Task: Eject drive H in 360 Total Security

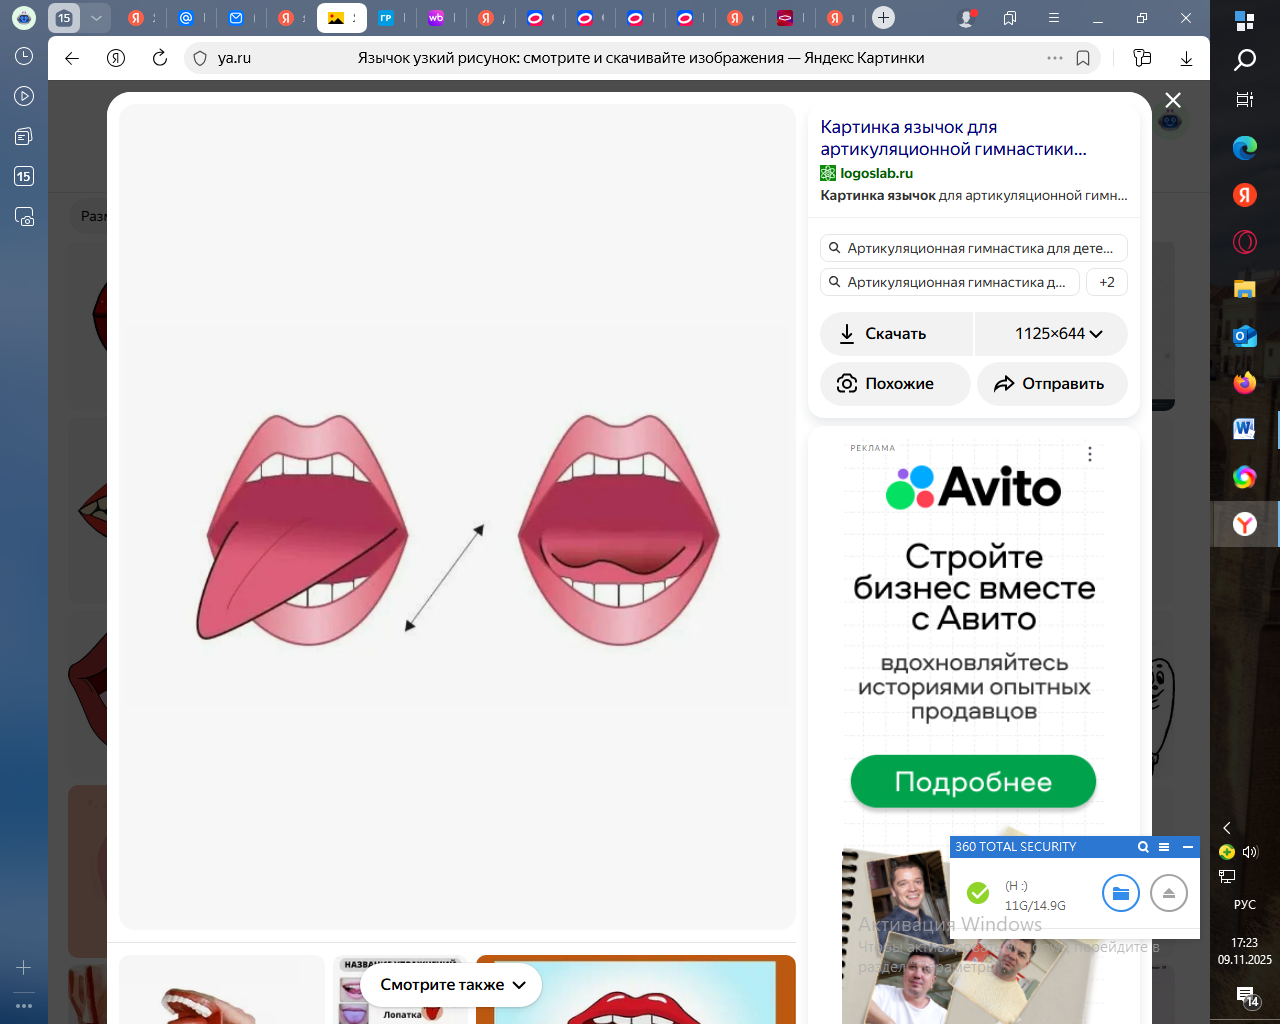Action: (x=1168, y=893)
